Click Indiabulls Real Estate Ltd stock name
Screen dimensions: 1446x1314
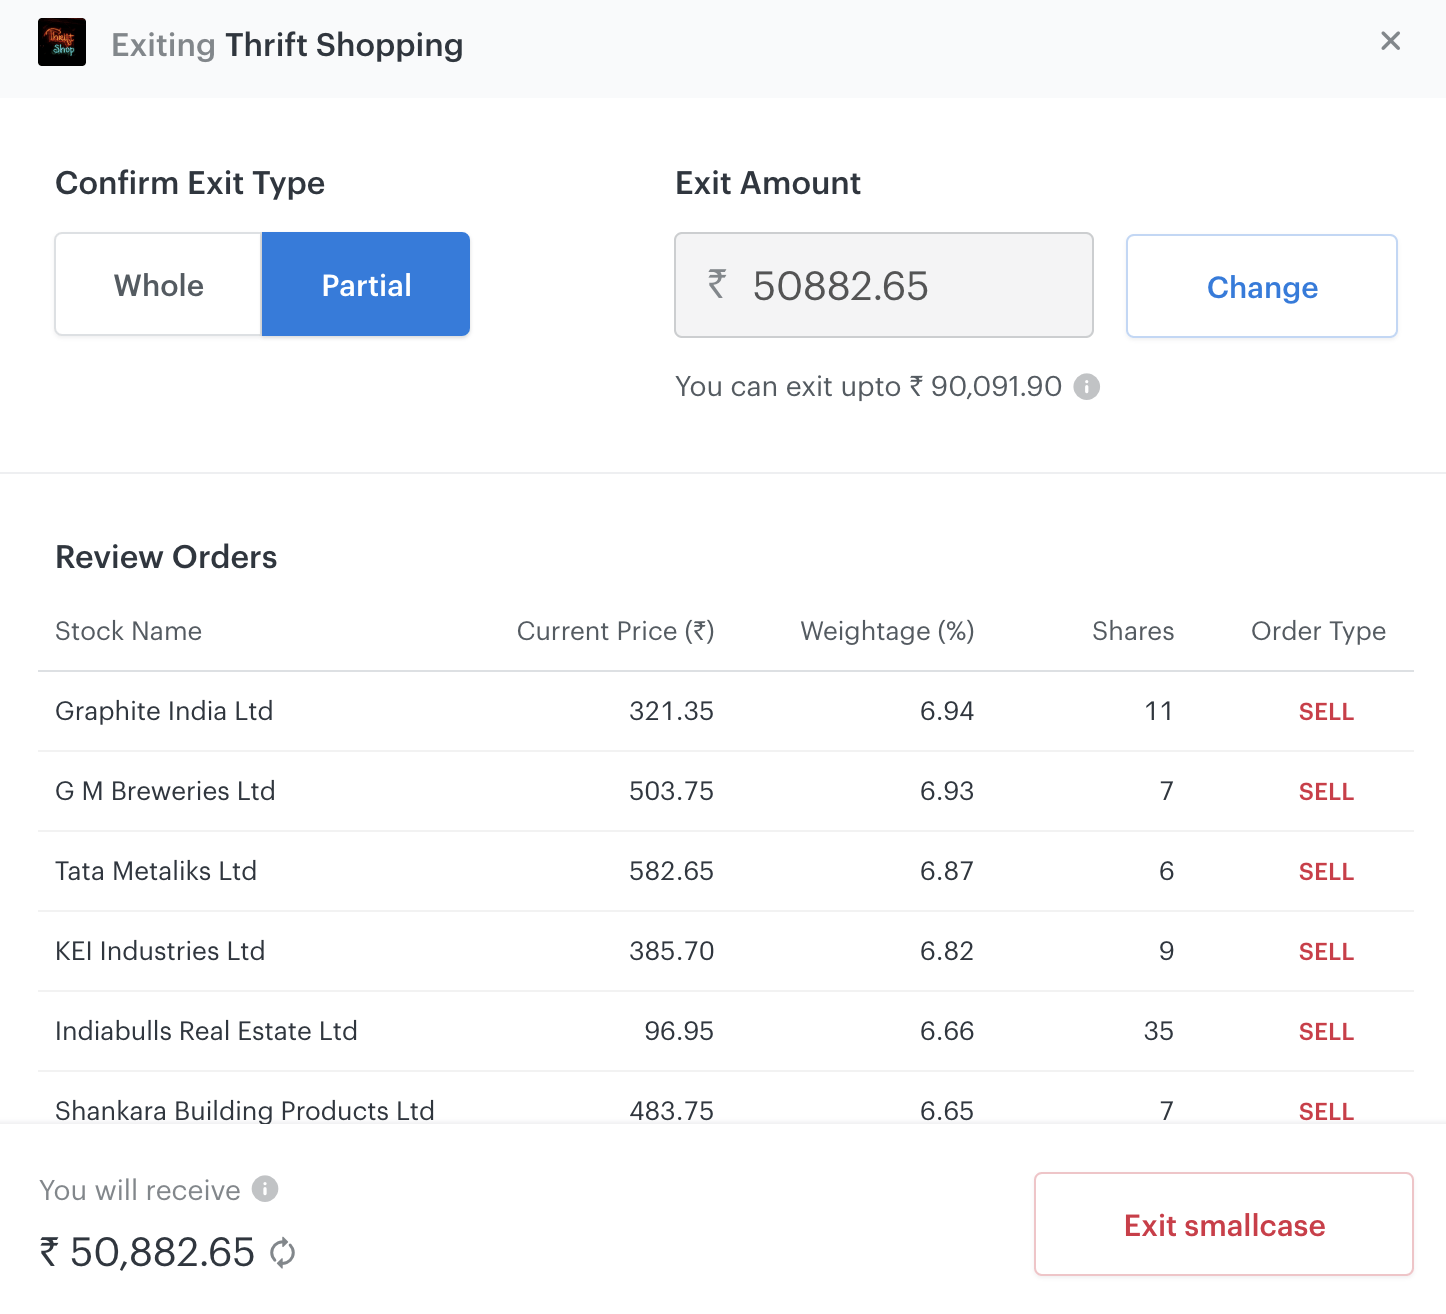pyautogui.click(x=206, y=1031)
